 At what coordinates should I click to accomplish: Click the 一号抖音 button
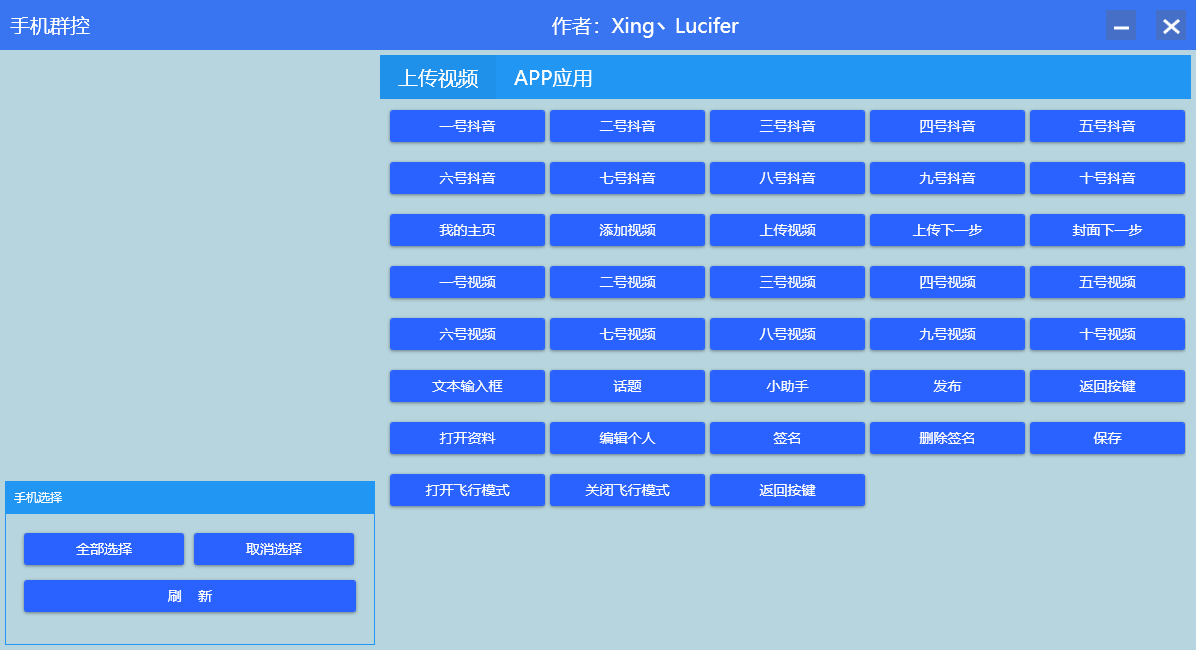point(468,126)
